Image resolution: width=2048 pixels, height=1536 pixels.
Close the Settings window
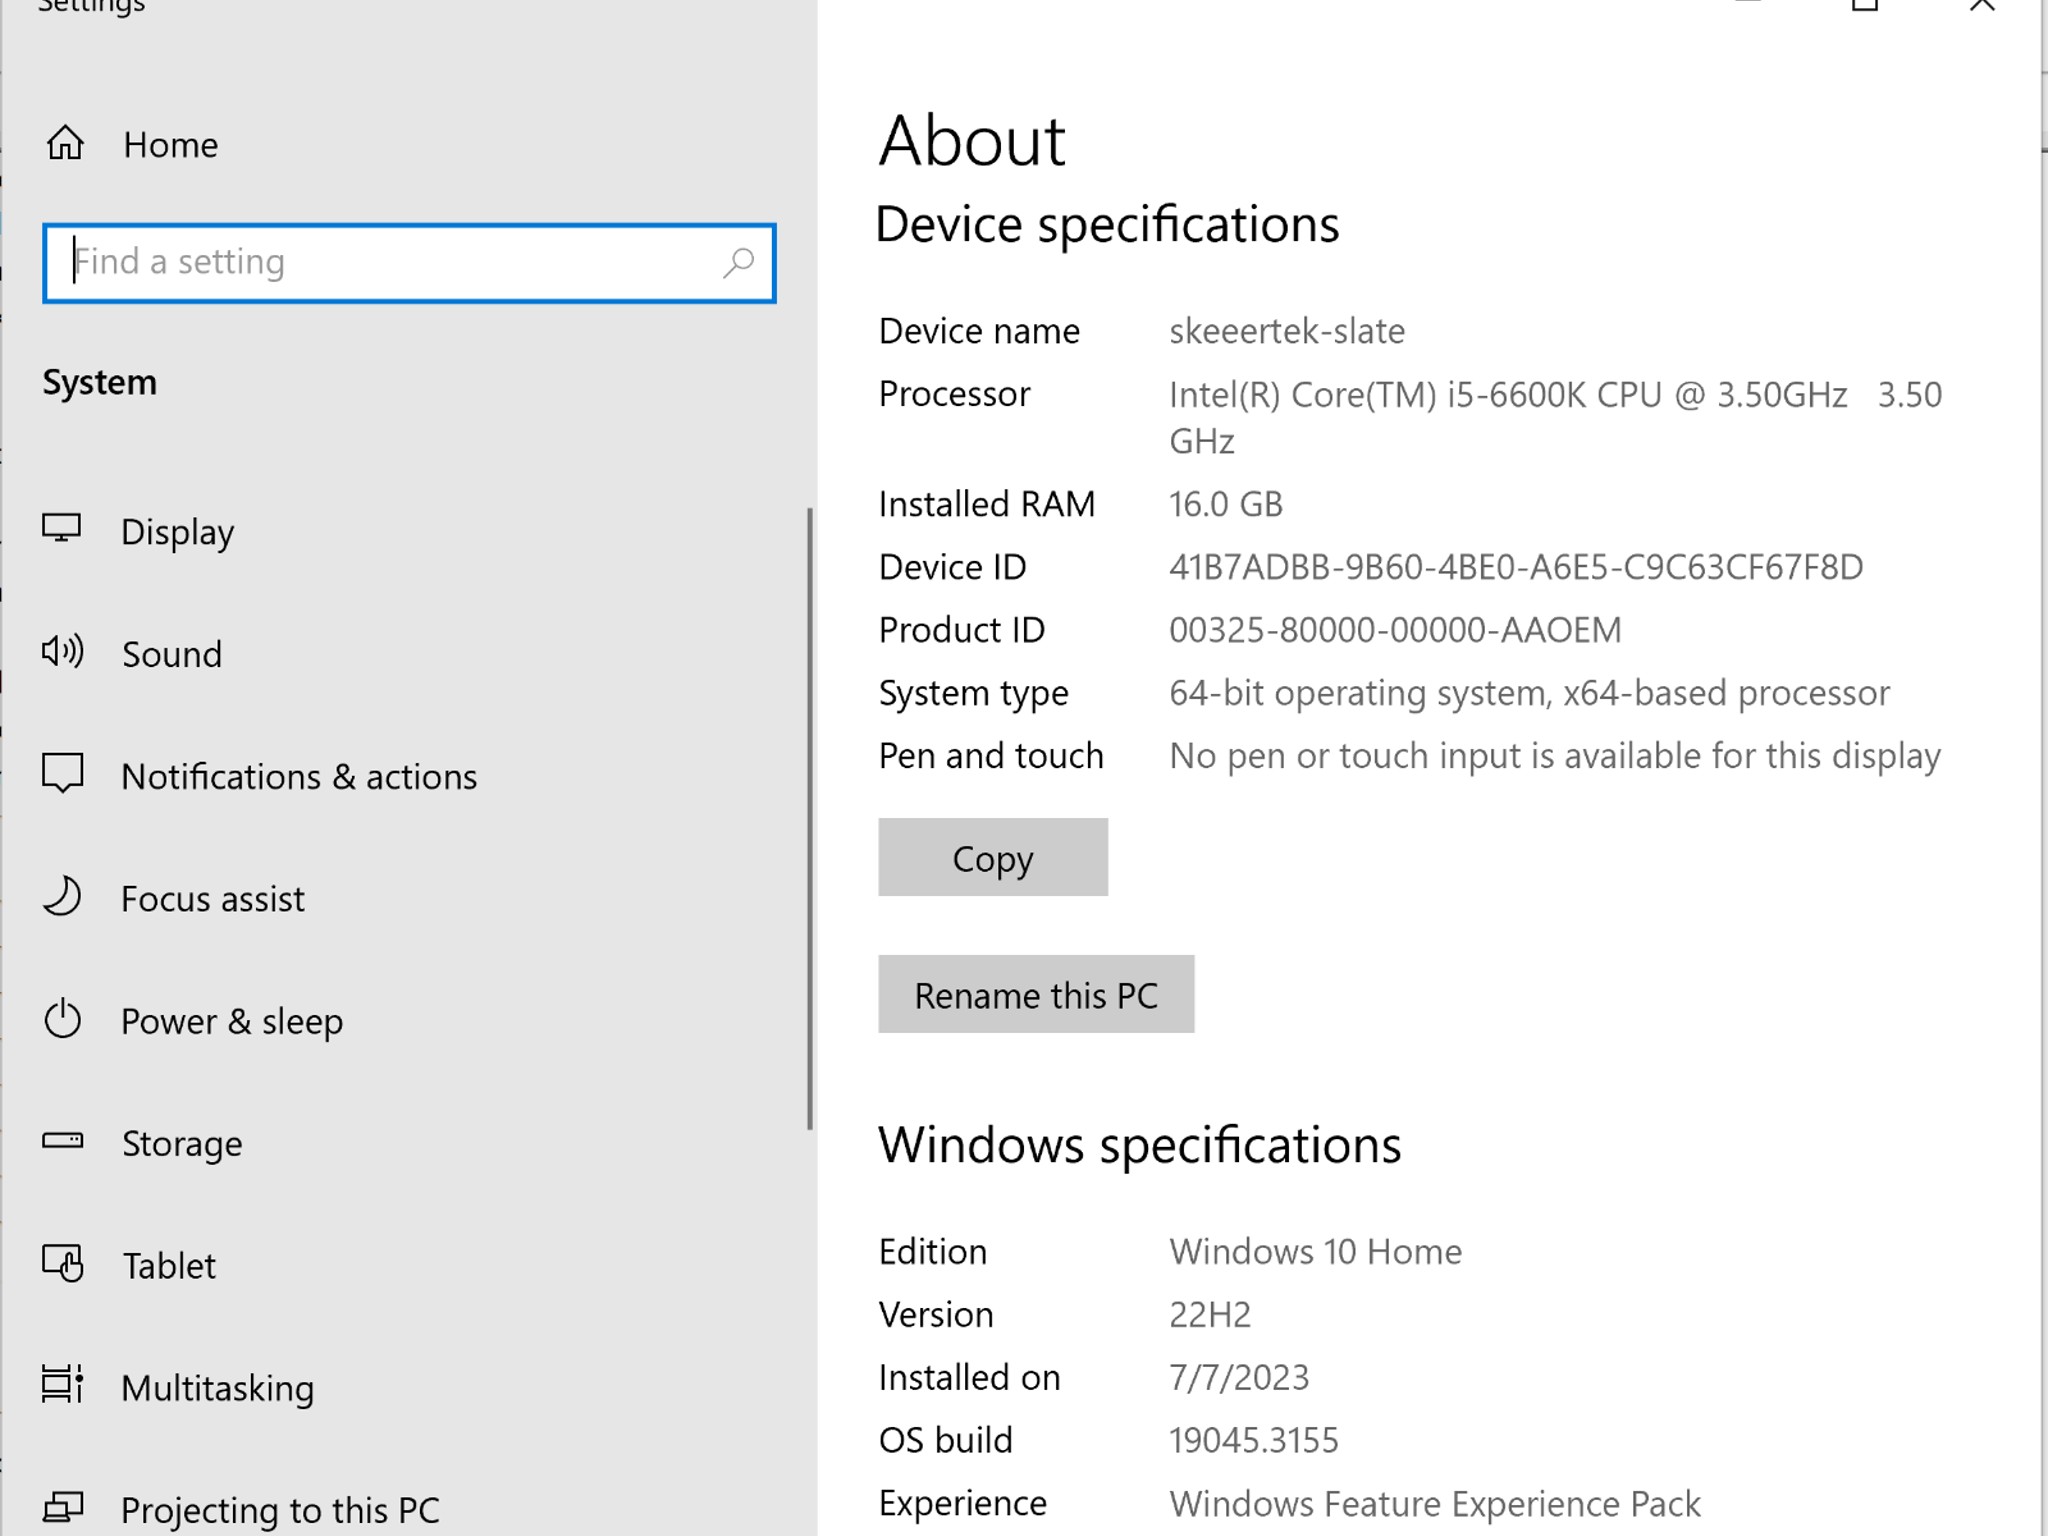coord(1981,5)
